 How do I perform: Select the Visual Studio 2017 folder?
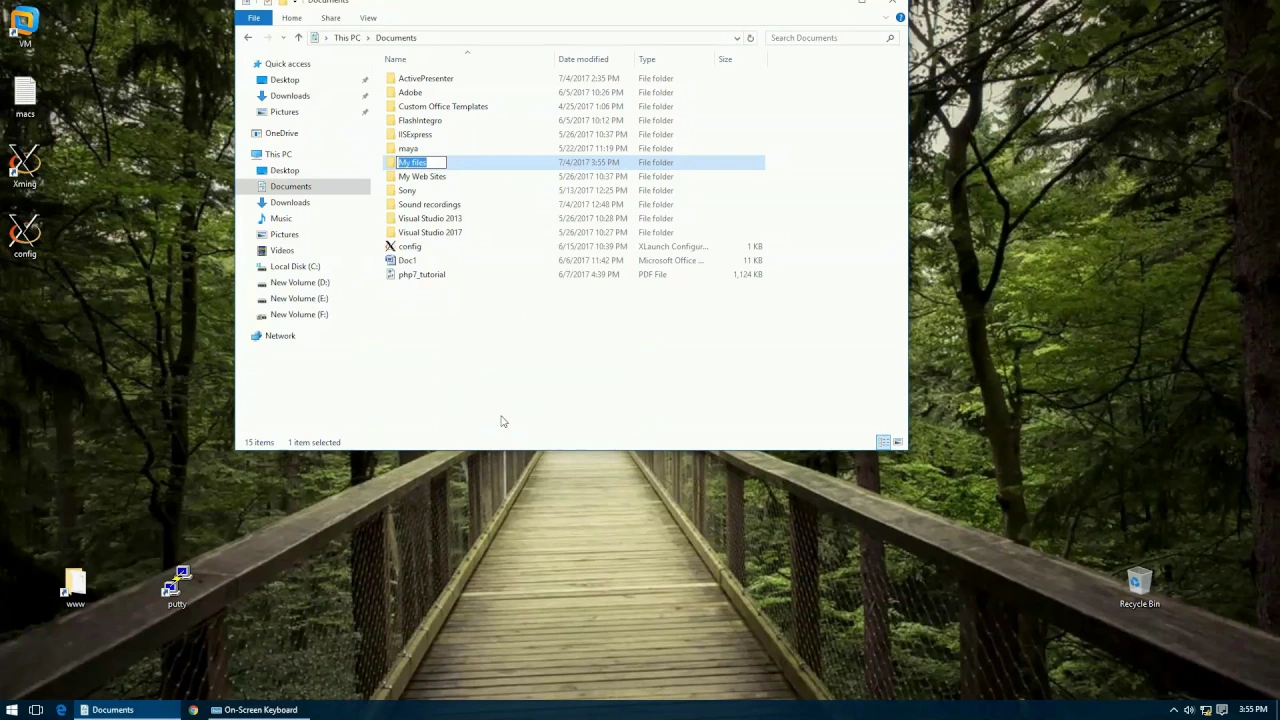click(430, 232)
